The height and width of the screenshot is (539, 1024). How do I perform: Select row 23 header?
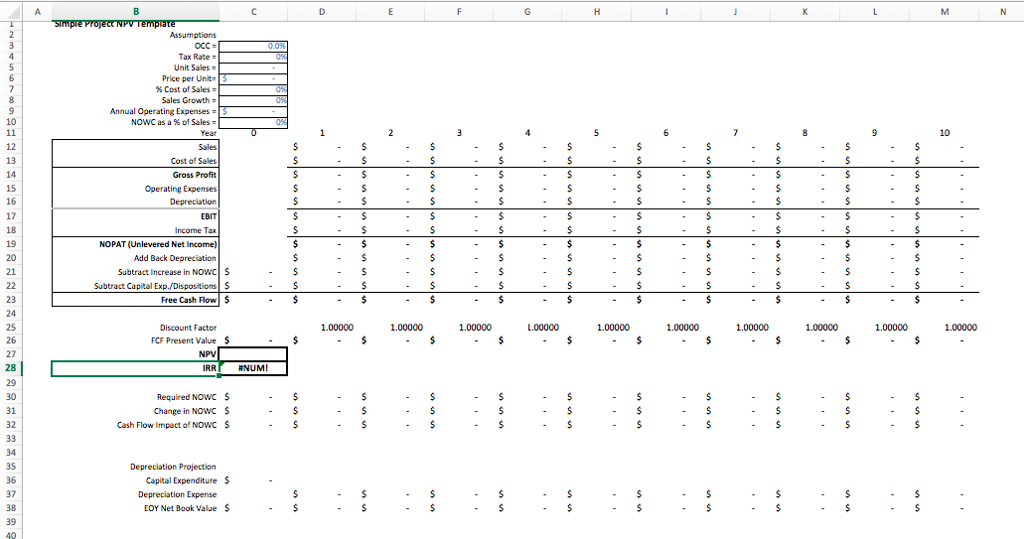coord(10,300)
